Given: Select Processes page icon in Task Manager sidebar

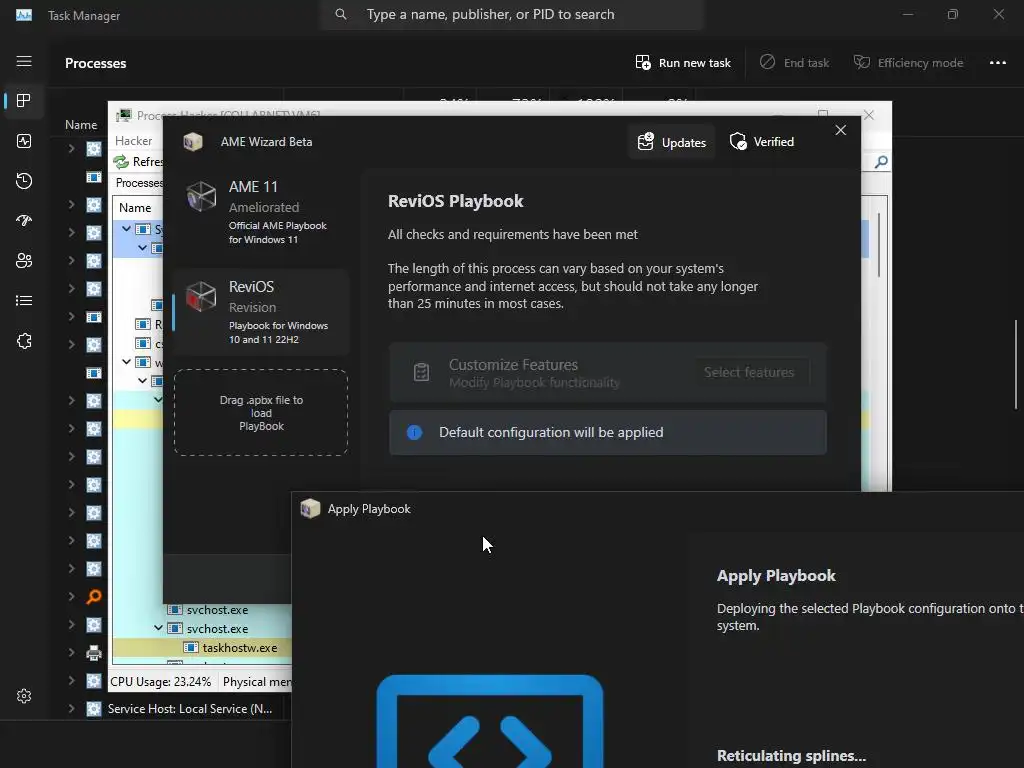Looking at the screenshot, I should coord(24,101).
